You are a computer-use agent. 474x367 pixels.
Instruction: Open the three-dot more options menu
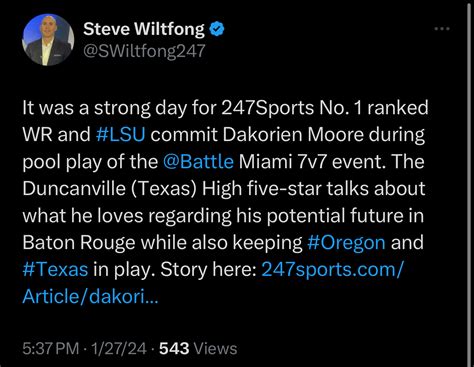442,29
